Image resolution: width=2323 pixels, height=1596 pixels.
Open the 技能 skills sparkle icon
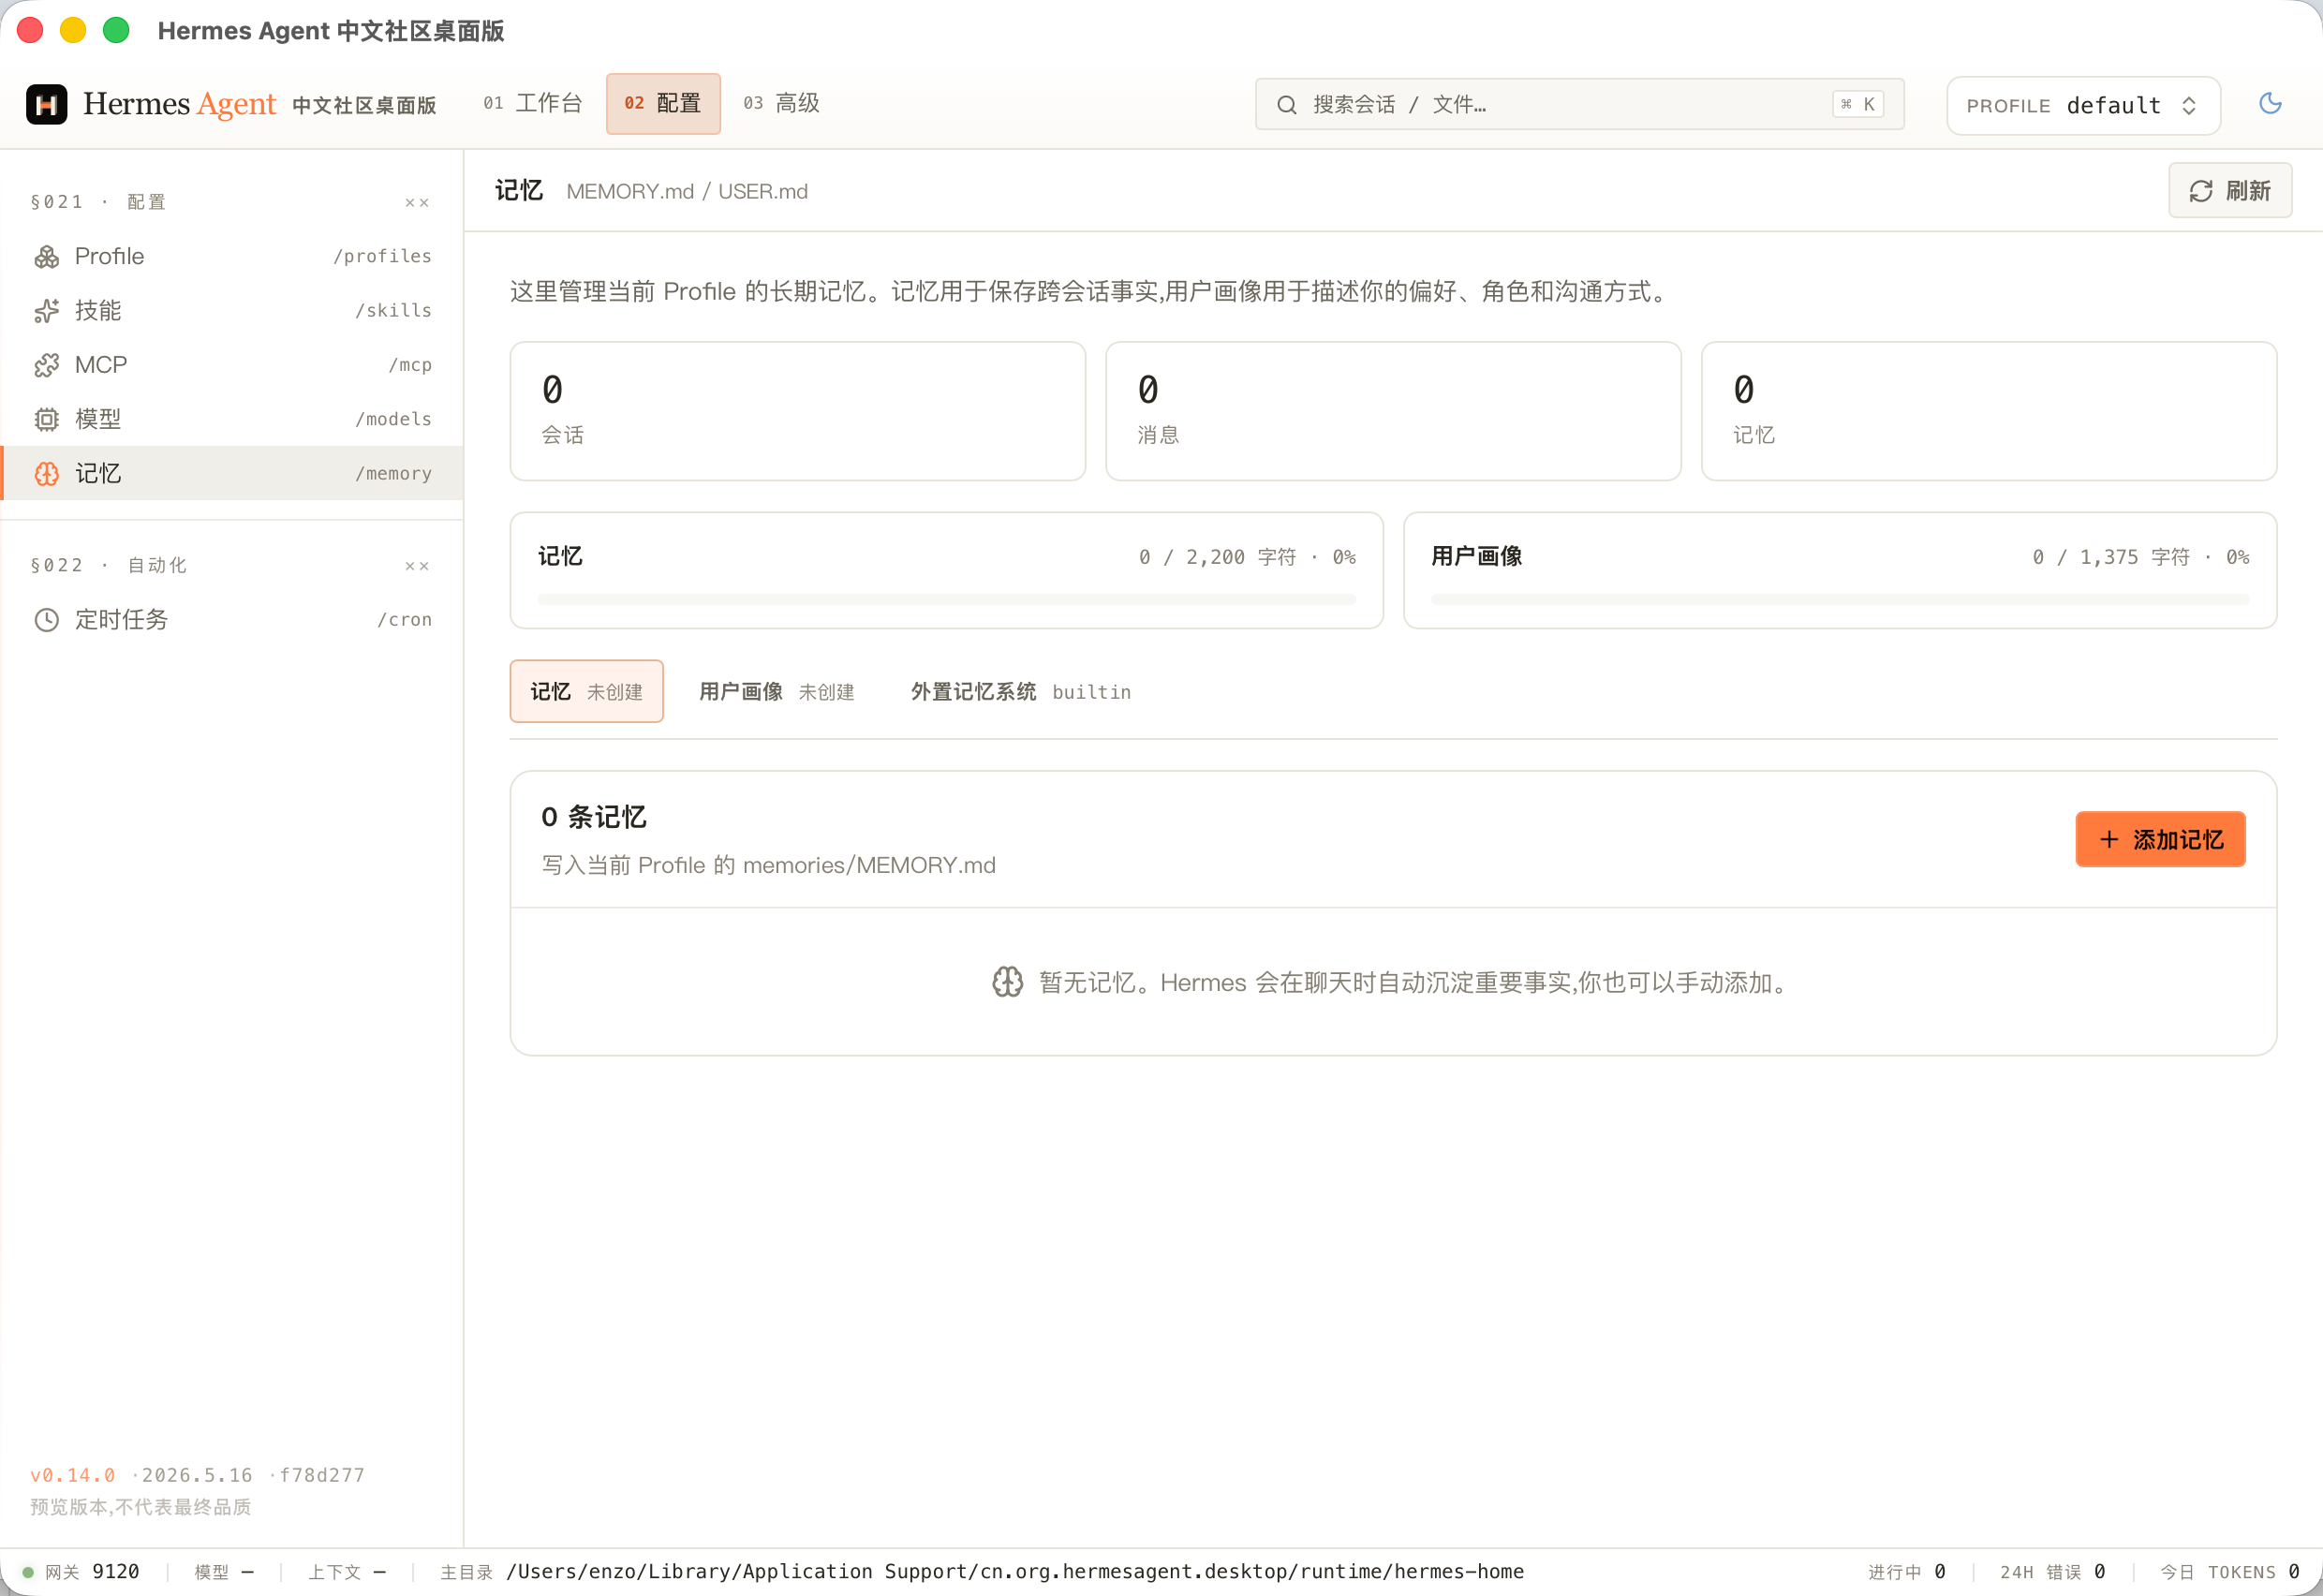pyautogui.click(x=47, y=311)
